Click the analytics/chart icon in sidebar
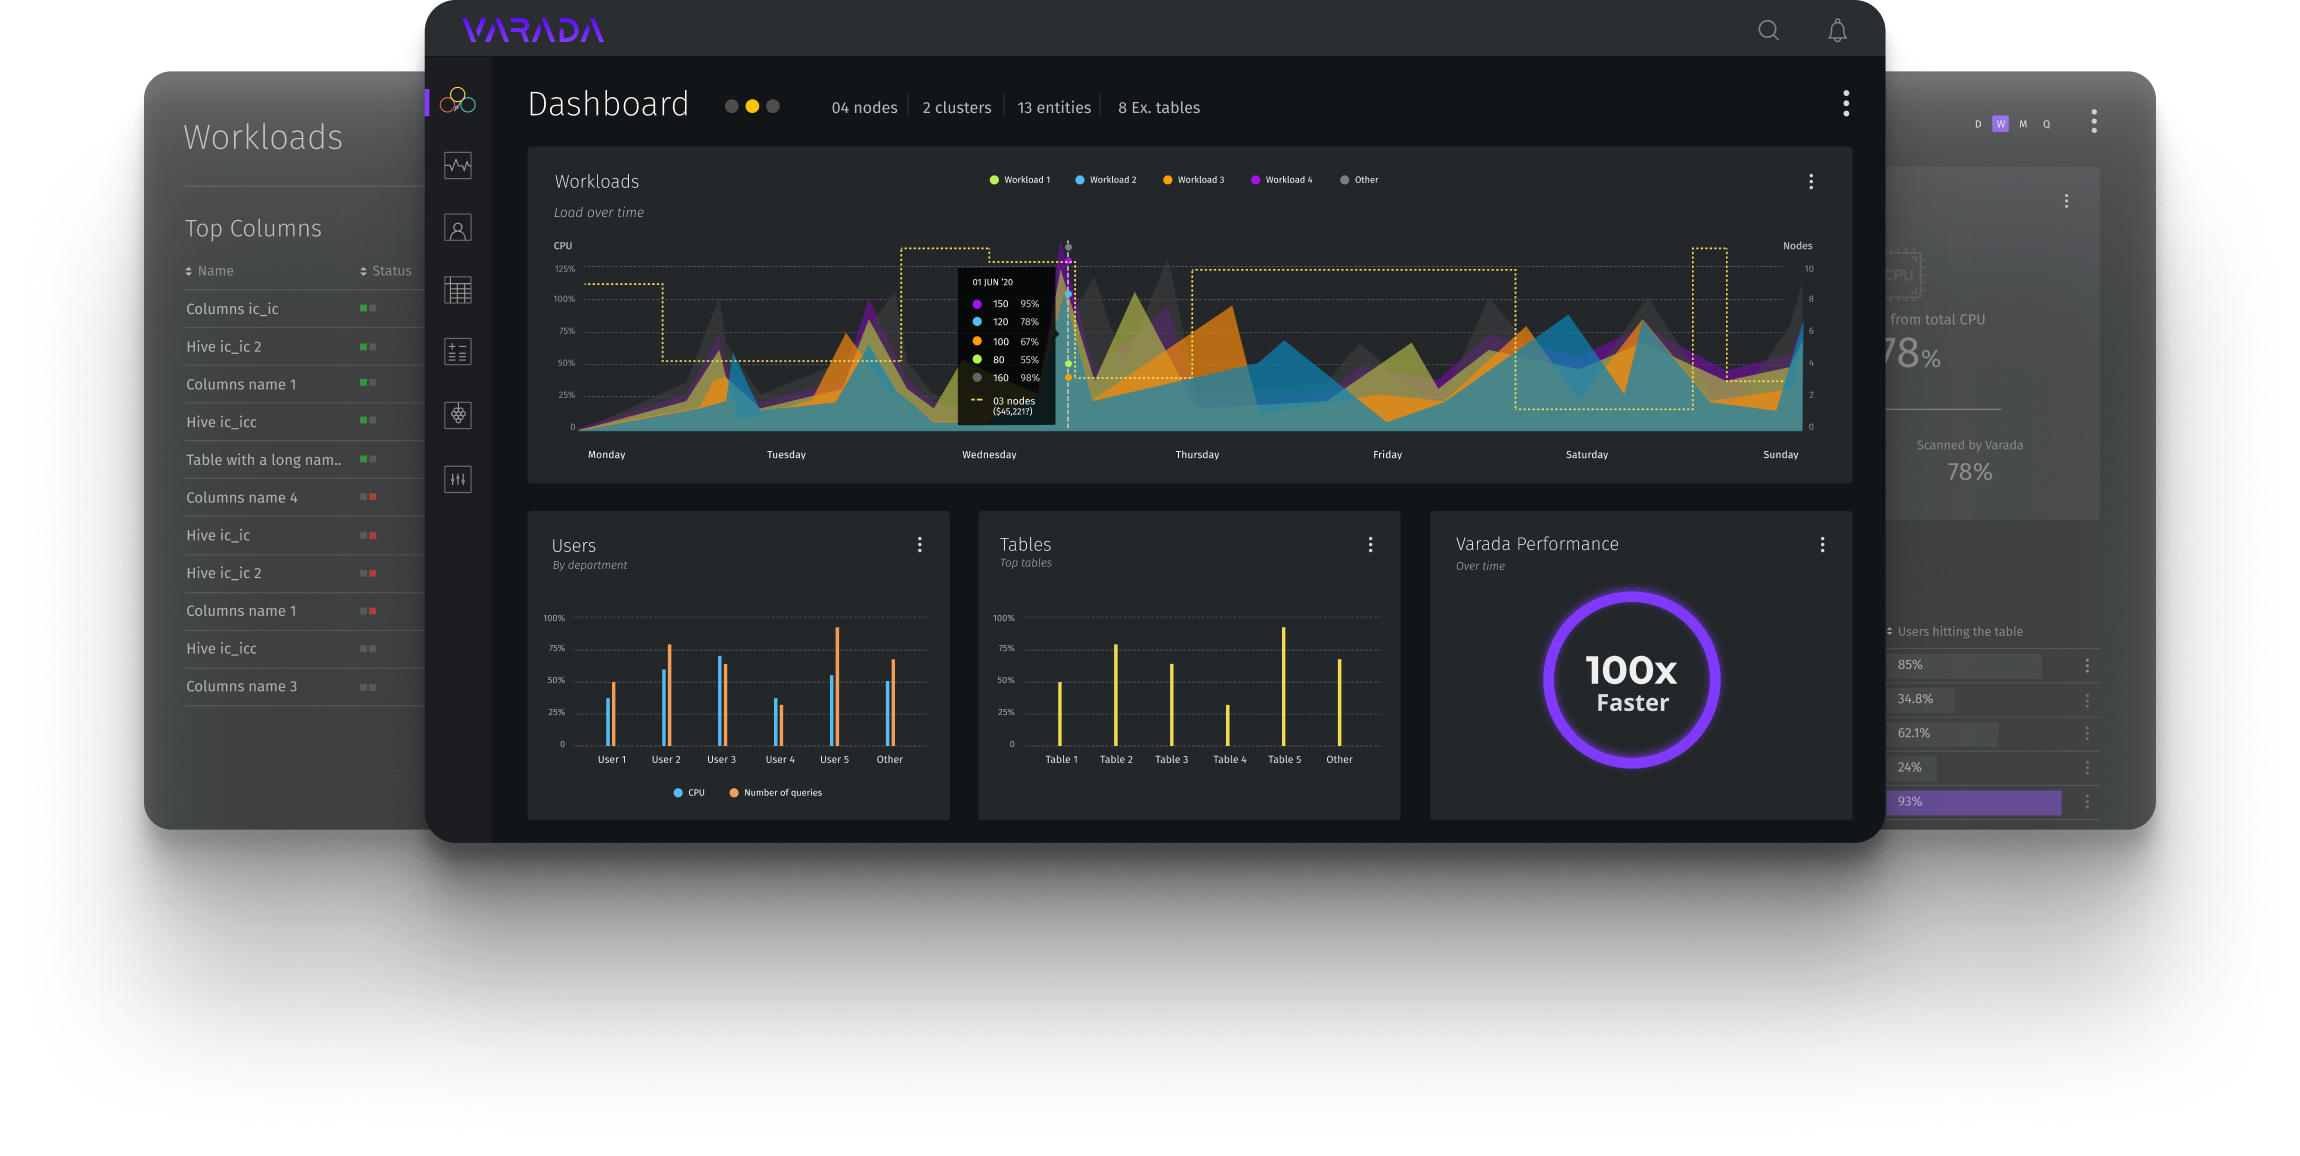 click(460, 164)
